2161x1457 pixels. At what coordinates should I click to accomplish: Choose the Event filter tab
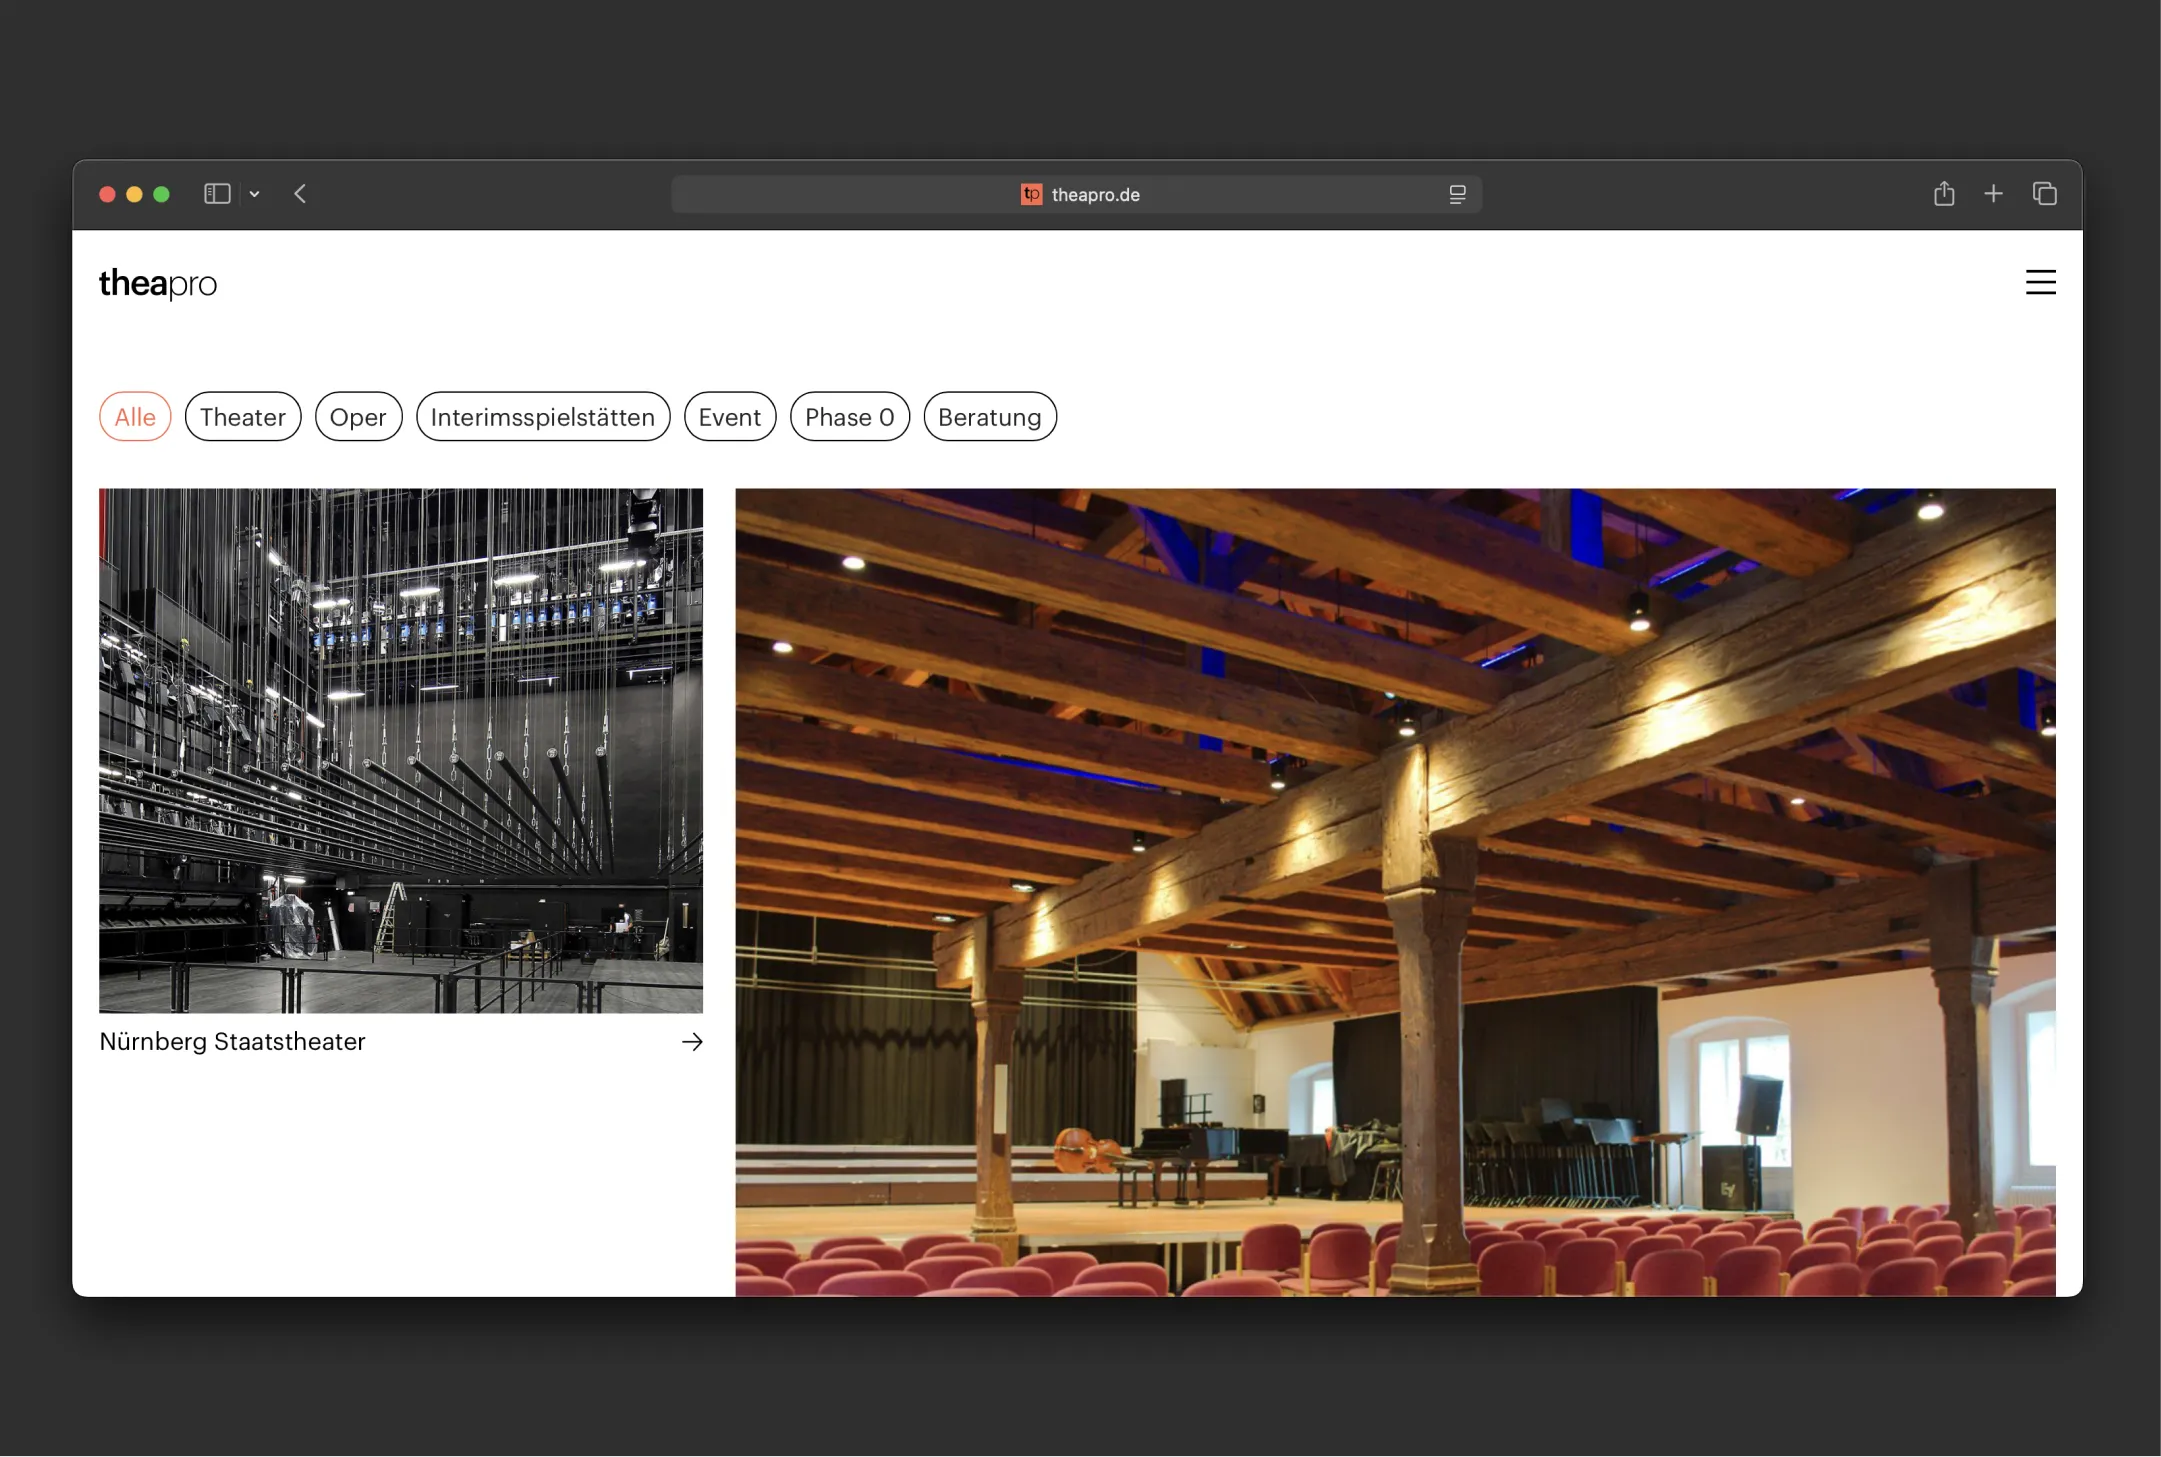coord(729,416)
